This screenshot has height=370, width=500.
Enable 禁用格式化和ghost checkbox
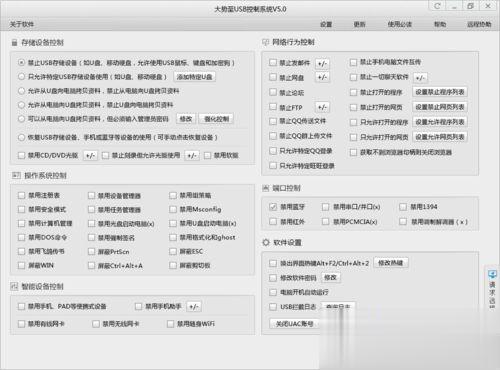tap(173, 237)
